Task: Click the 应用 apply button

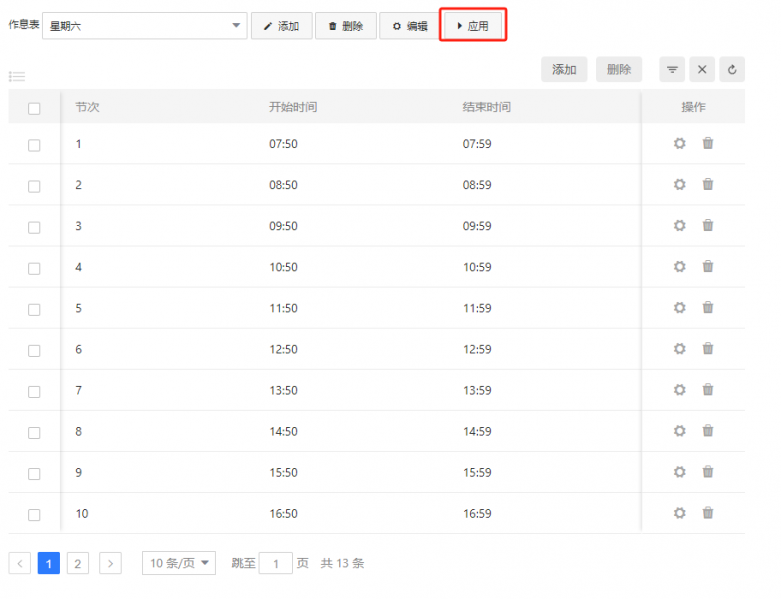Action: point(473,26)
